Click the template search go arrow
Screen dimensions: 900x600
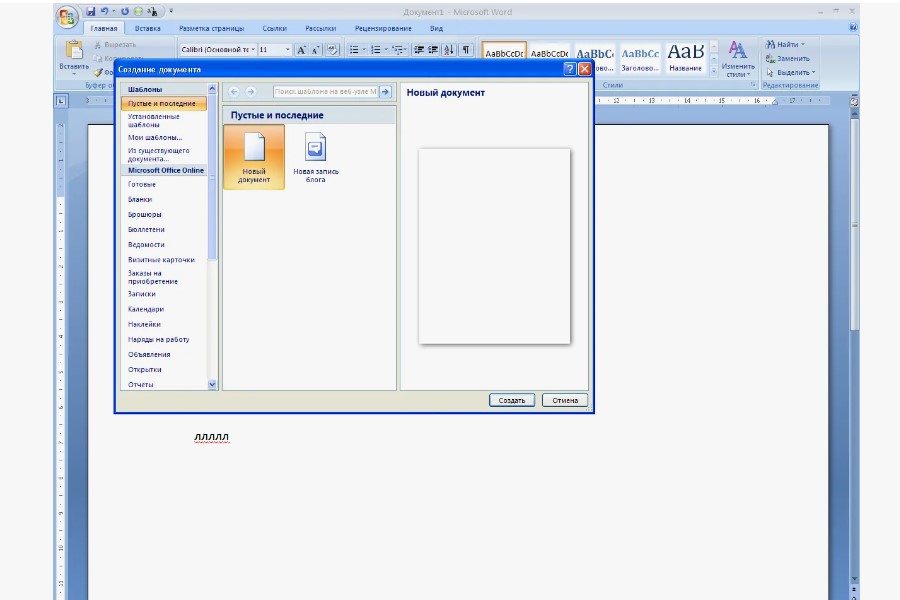(385, 92)
